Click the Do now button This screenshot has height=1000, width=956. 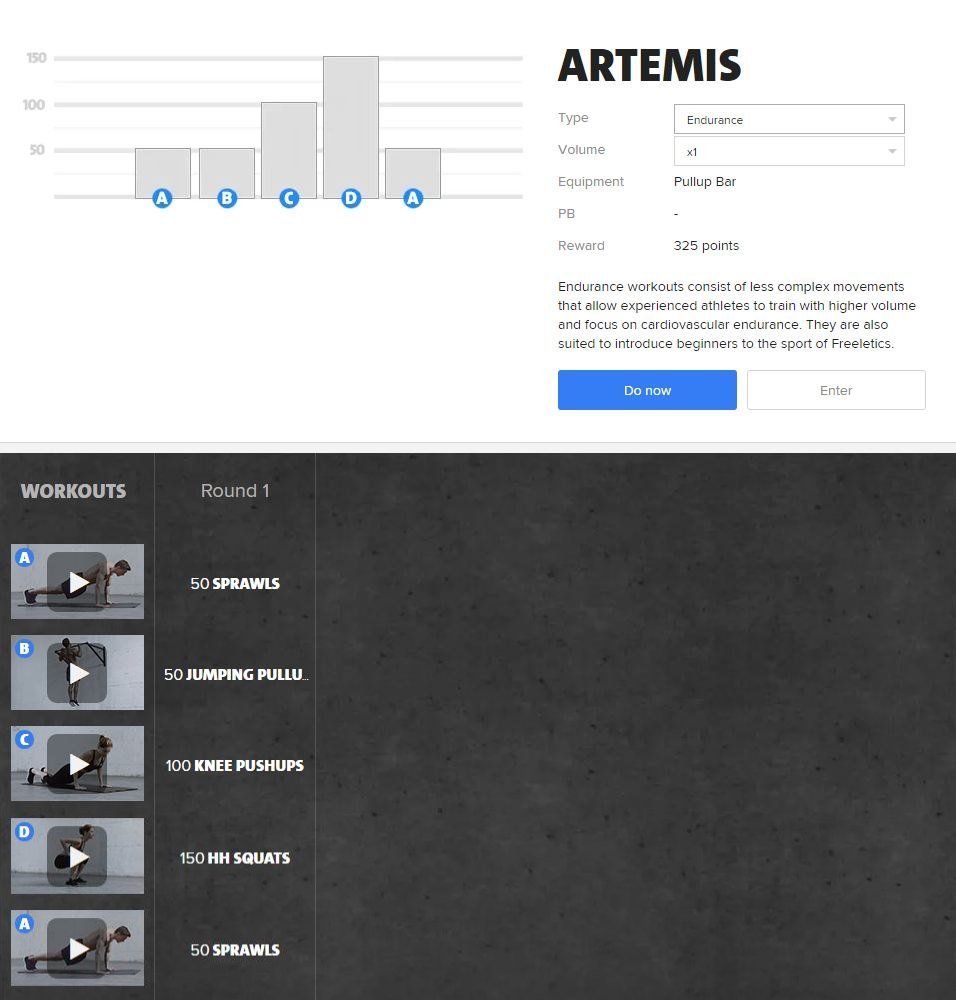[647, 390]
